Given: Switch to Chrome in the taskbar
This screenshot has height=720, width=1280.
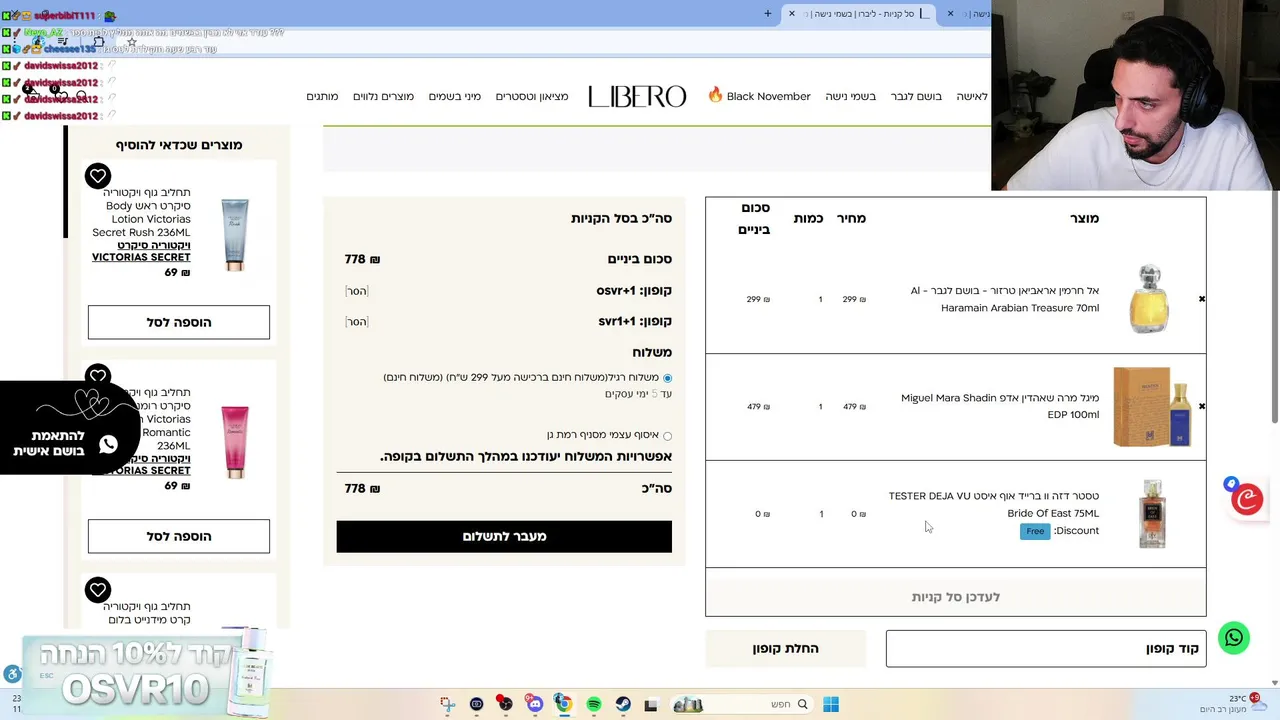Looking at the screenshot, I should 563,704.
